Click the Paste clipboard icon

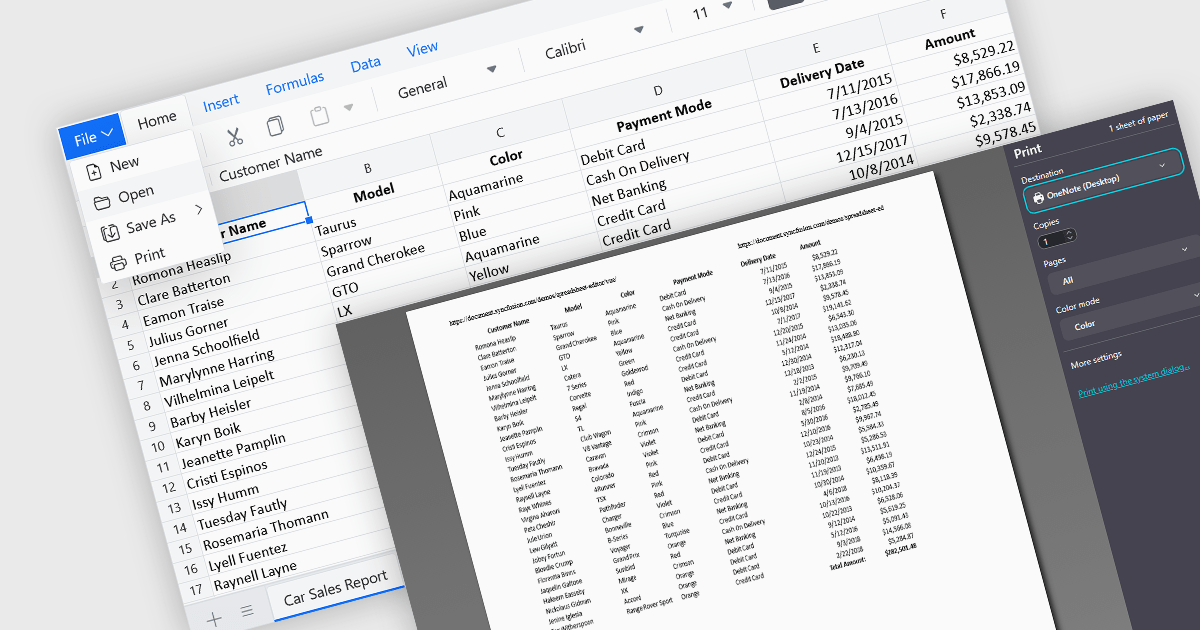click(x=320, y=116)
